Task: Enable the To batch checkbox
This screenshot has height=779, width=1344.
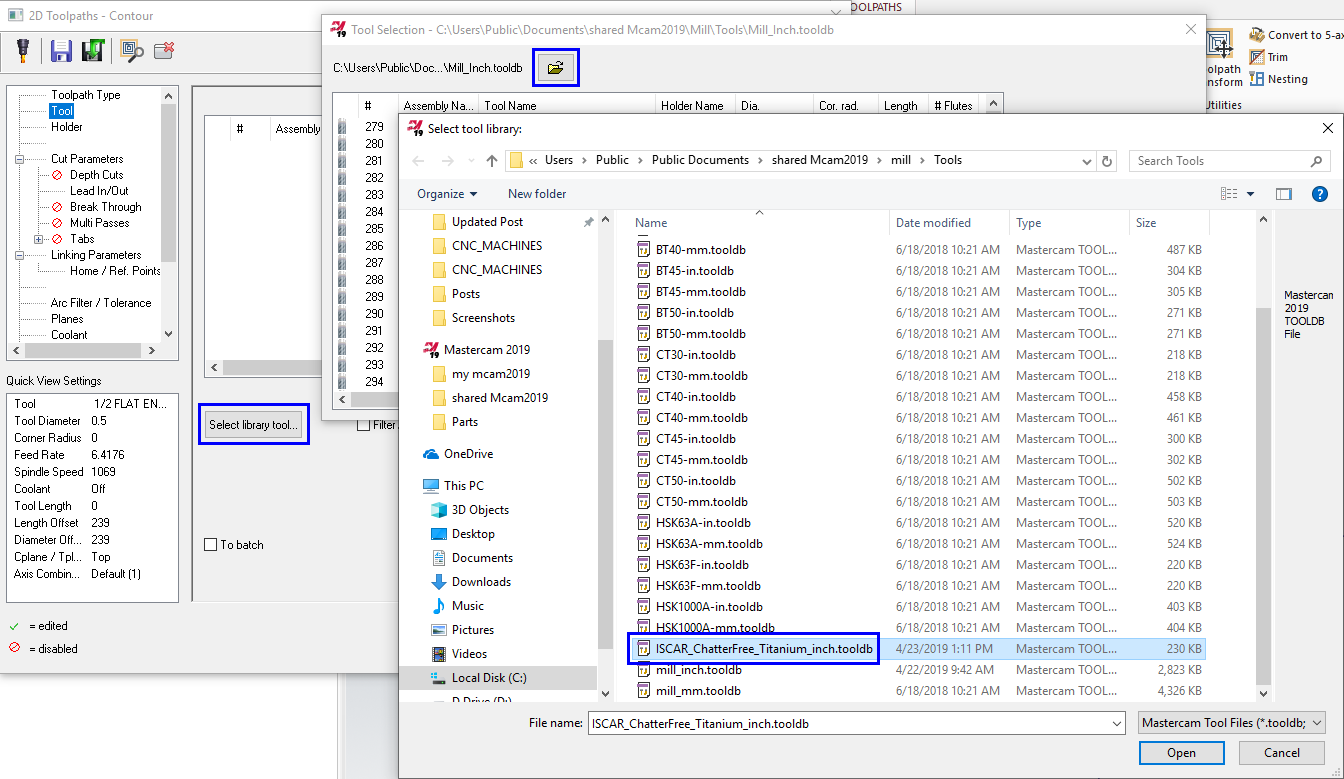Action: (210, 545)
